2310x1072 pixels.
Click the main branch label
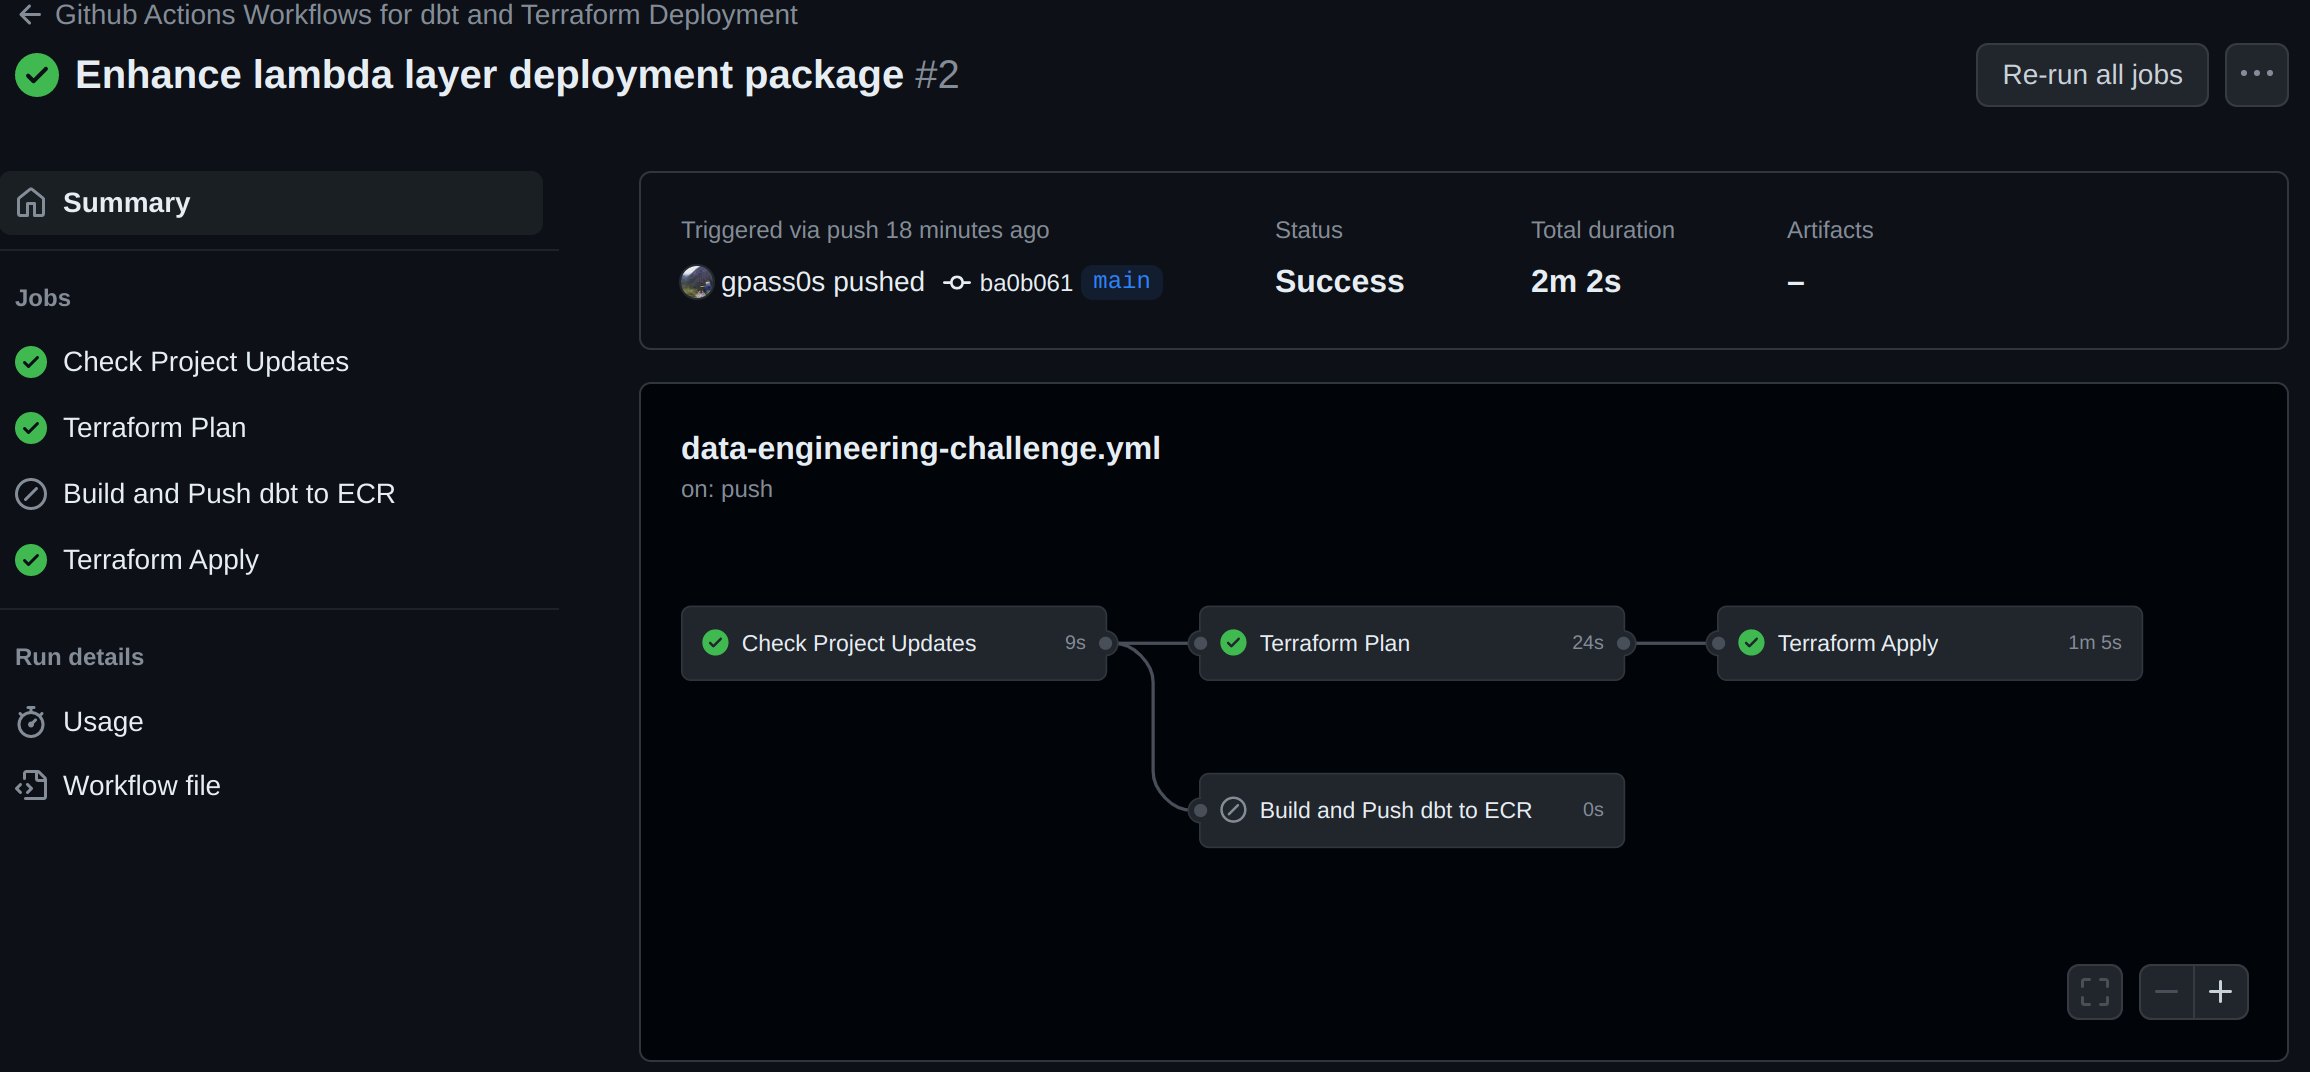click(x=1122, y=282)
